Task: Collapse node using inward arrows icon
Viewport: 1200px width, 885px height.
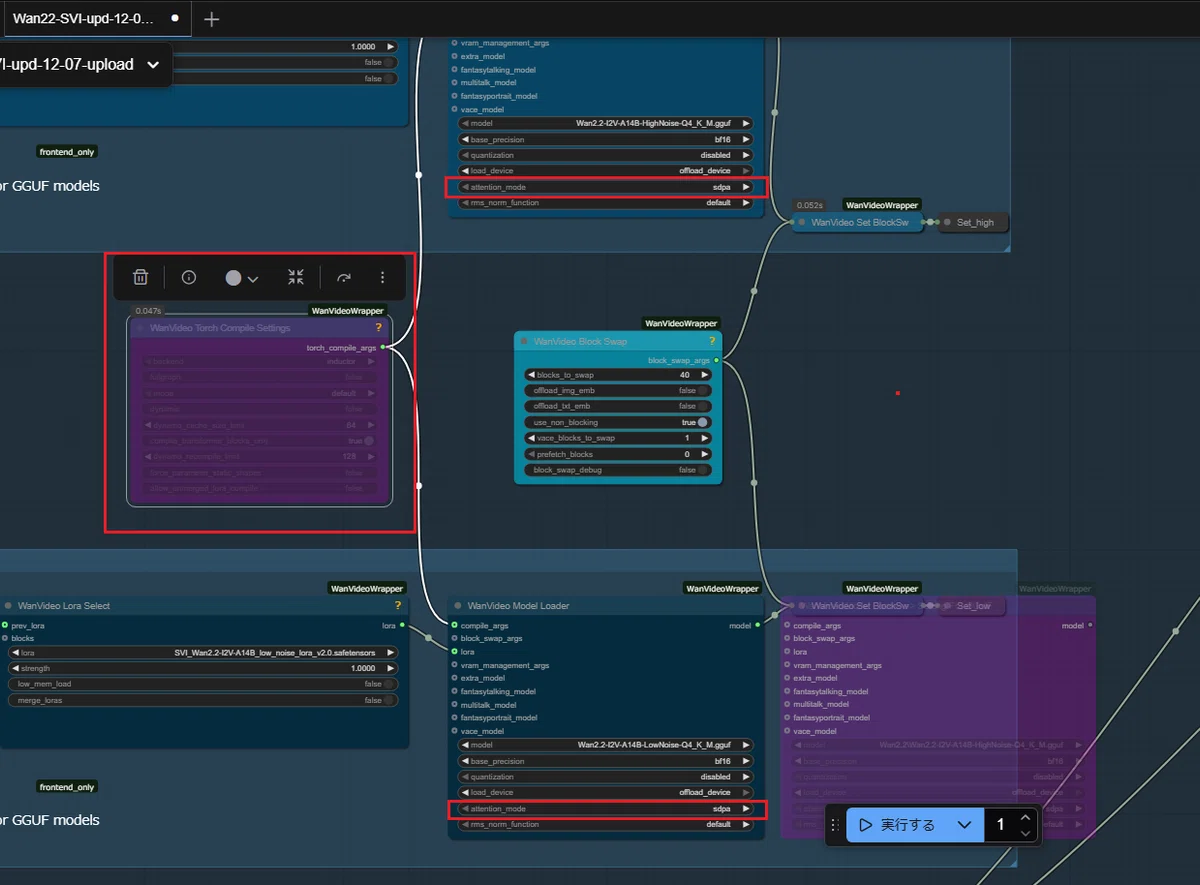Action: [295, 278]
